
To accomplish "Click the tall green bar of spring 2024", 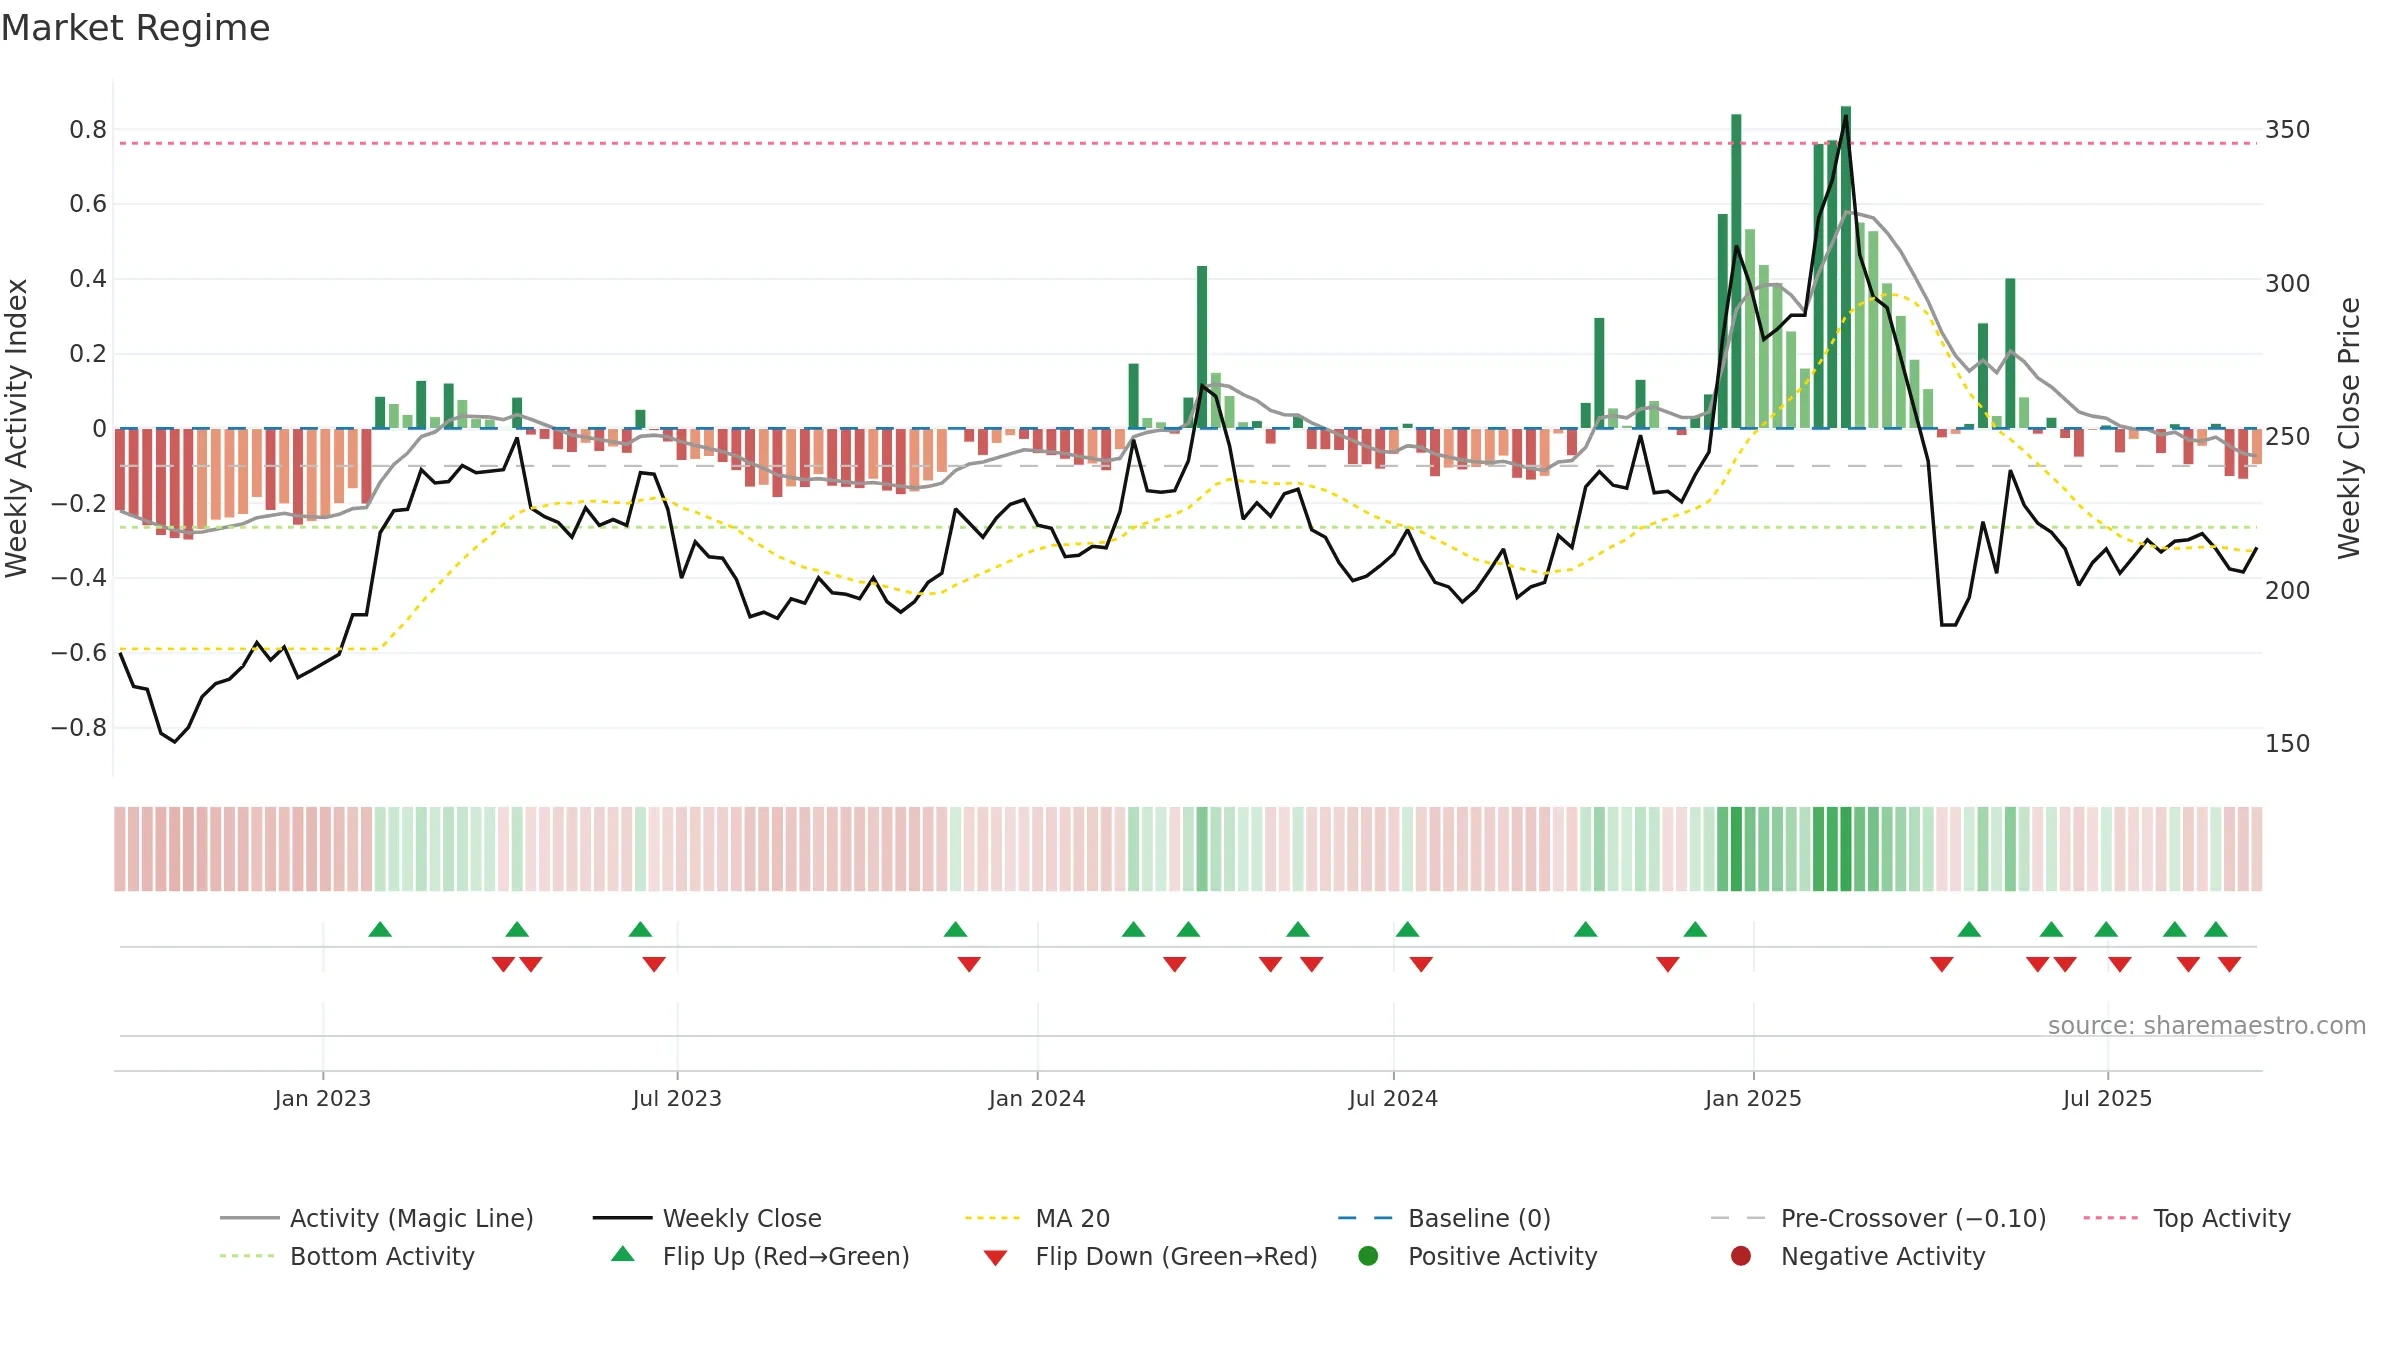I will click(1202, 347).
